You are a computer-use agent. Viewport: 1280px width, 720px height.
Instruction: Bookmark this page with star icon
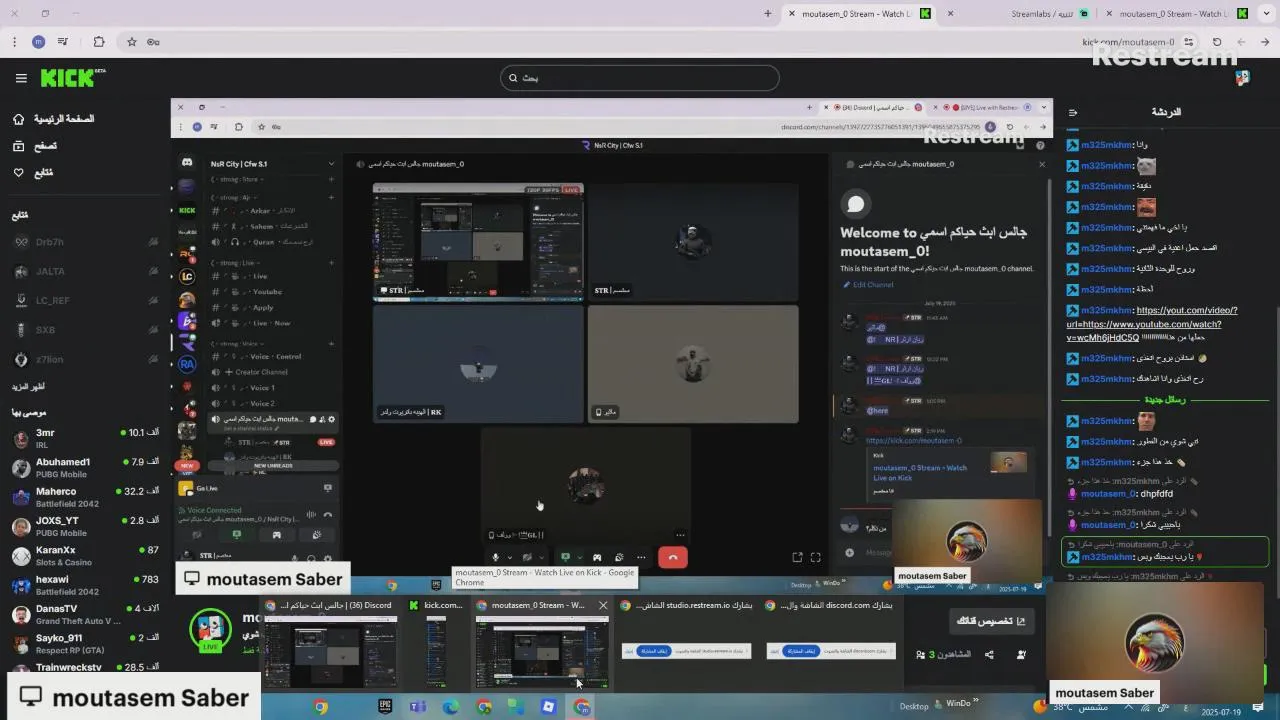coord(131,42)
